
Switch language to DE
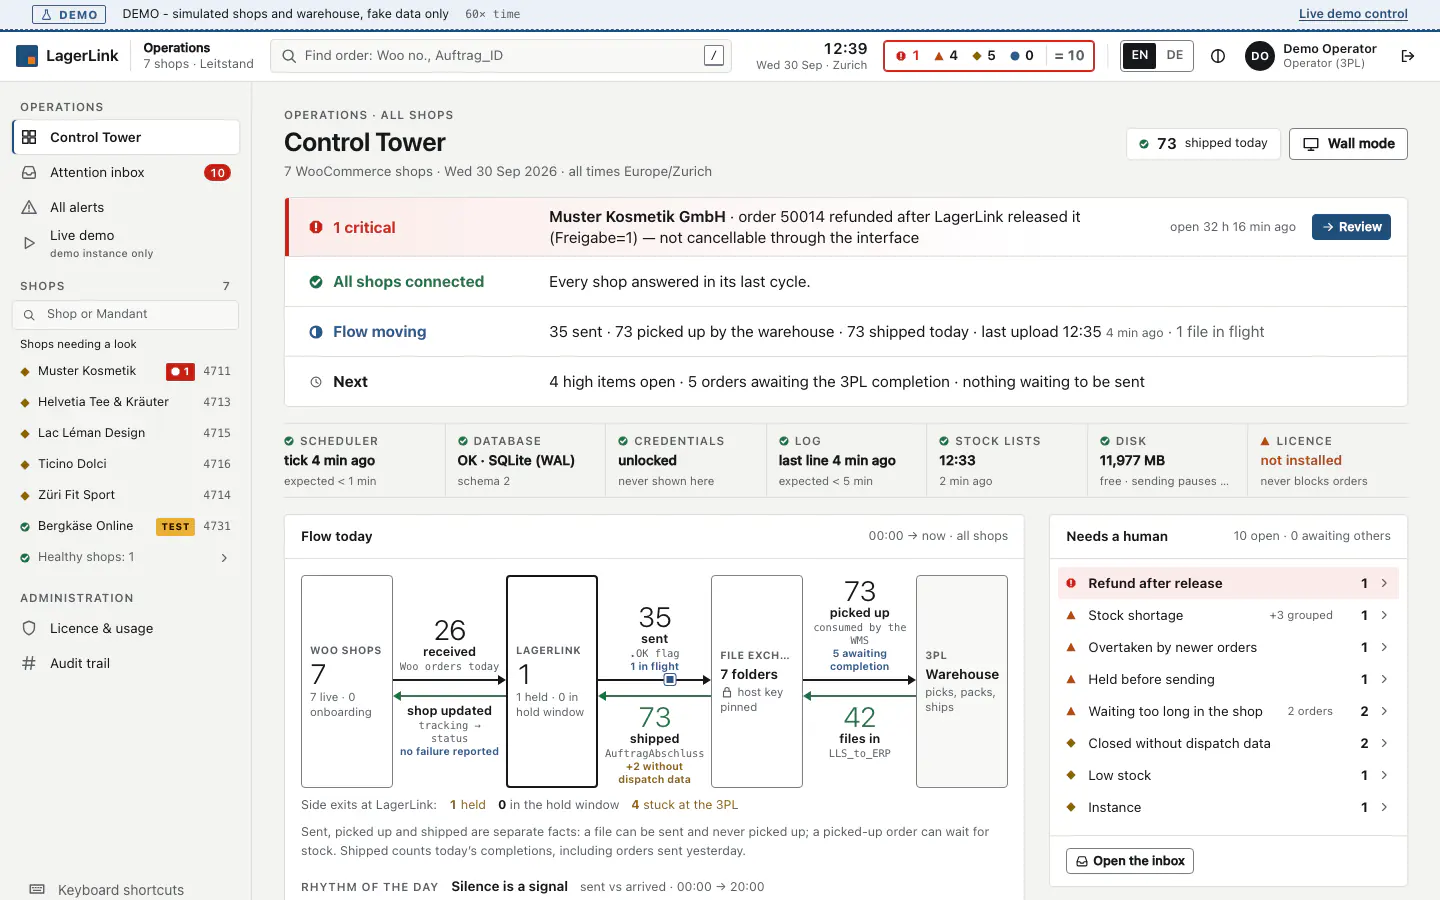(1175, 56)
